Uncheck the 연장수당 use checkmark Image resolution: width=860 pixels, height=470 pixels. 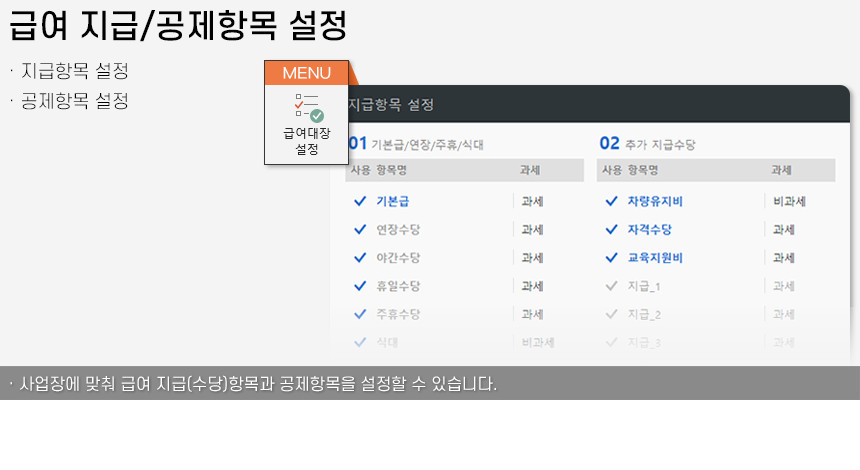tap(360, 229)
